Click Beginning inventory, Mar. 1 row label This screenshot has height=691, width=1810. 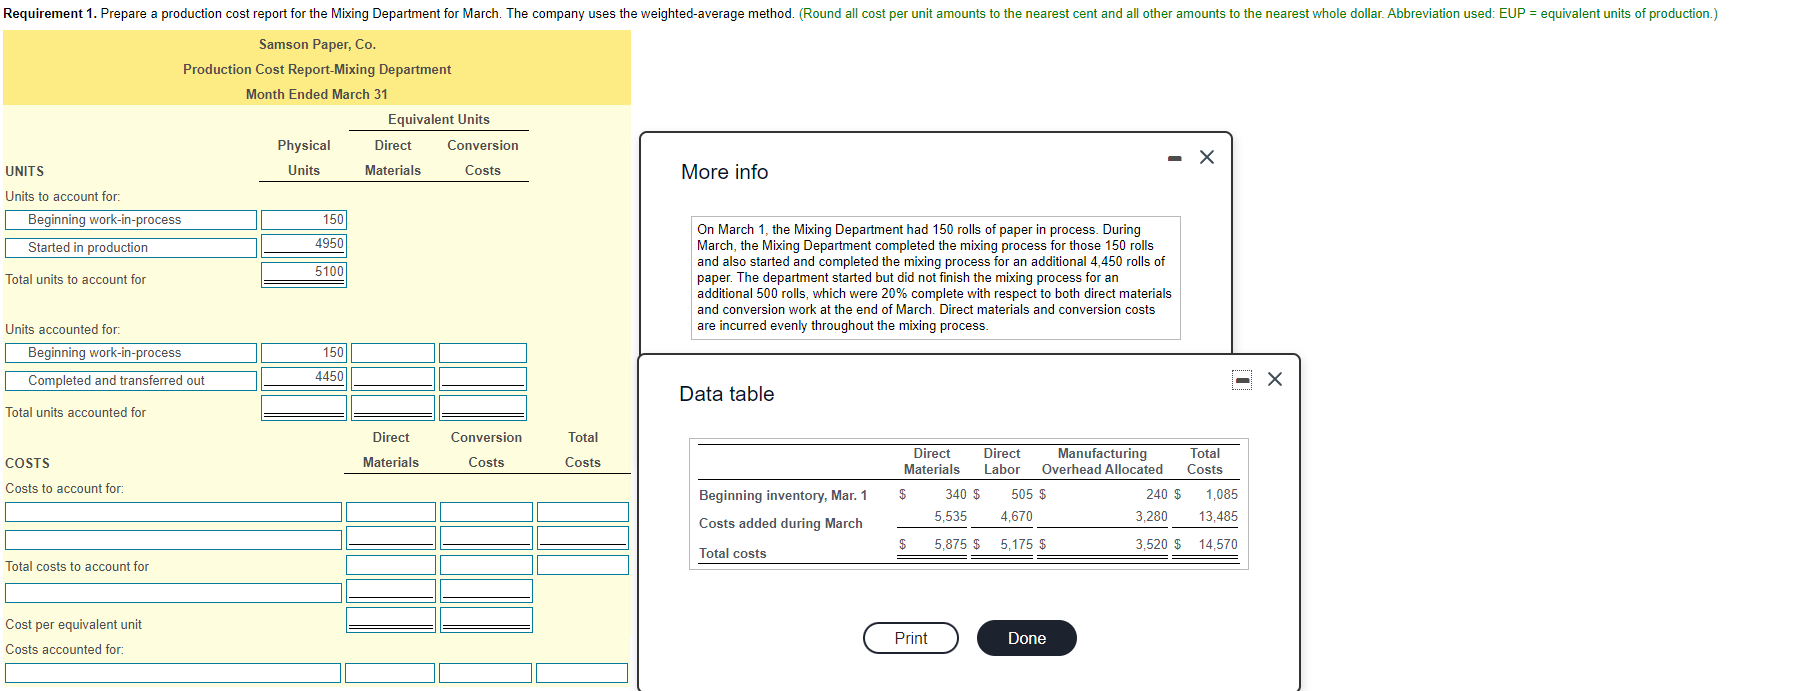783,496
